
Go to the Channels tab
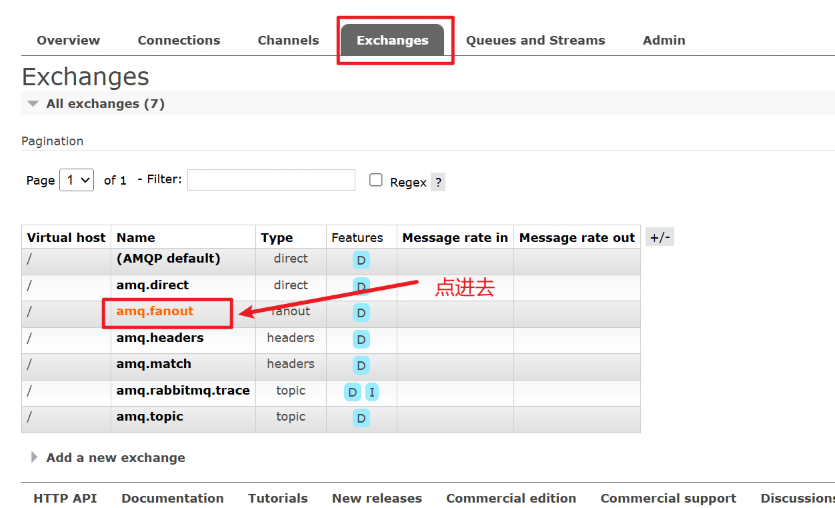(x=288, y=40)
